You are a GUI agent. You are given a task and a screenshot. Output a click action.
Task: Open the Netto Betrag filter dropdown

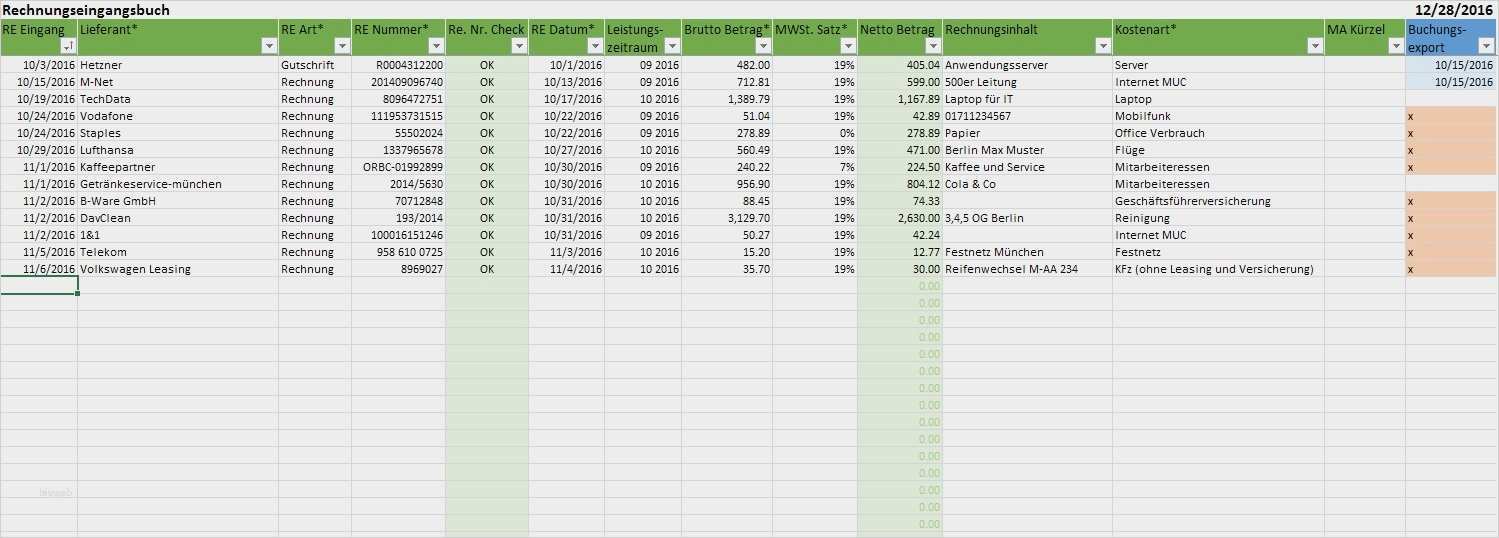[933, 46]
